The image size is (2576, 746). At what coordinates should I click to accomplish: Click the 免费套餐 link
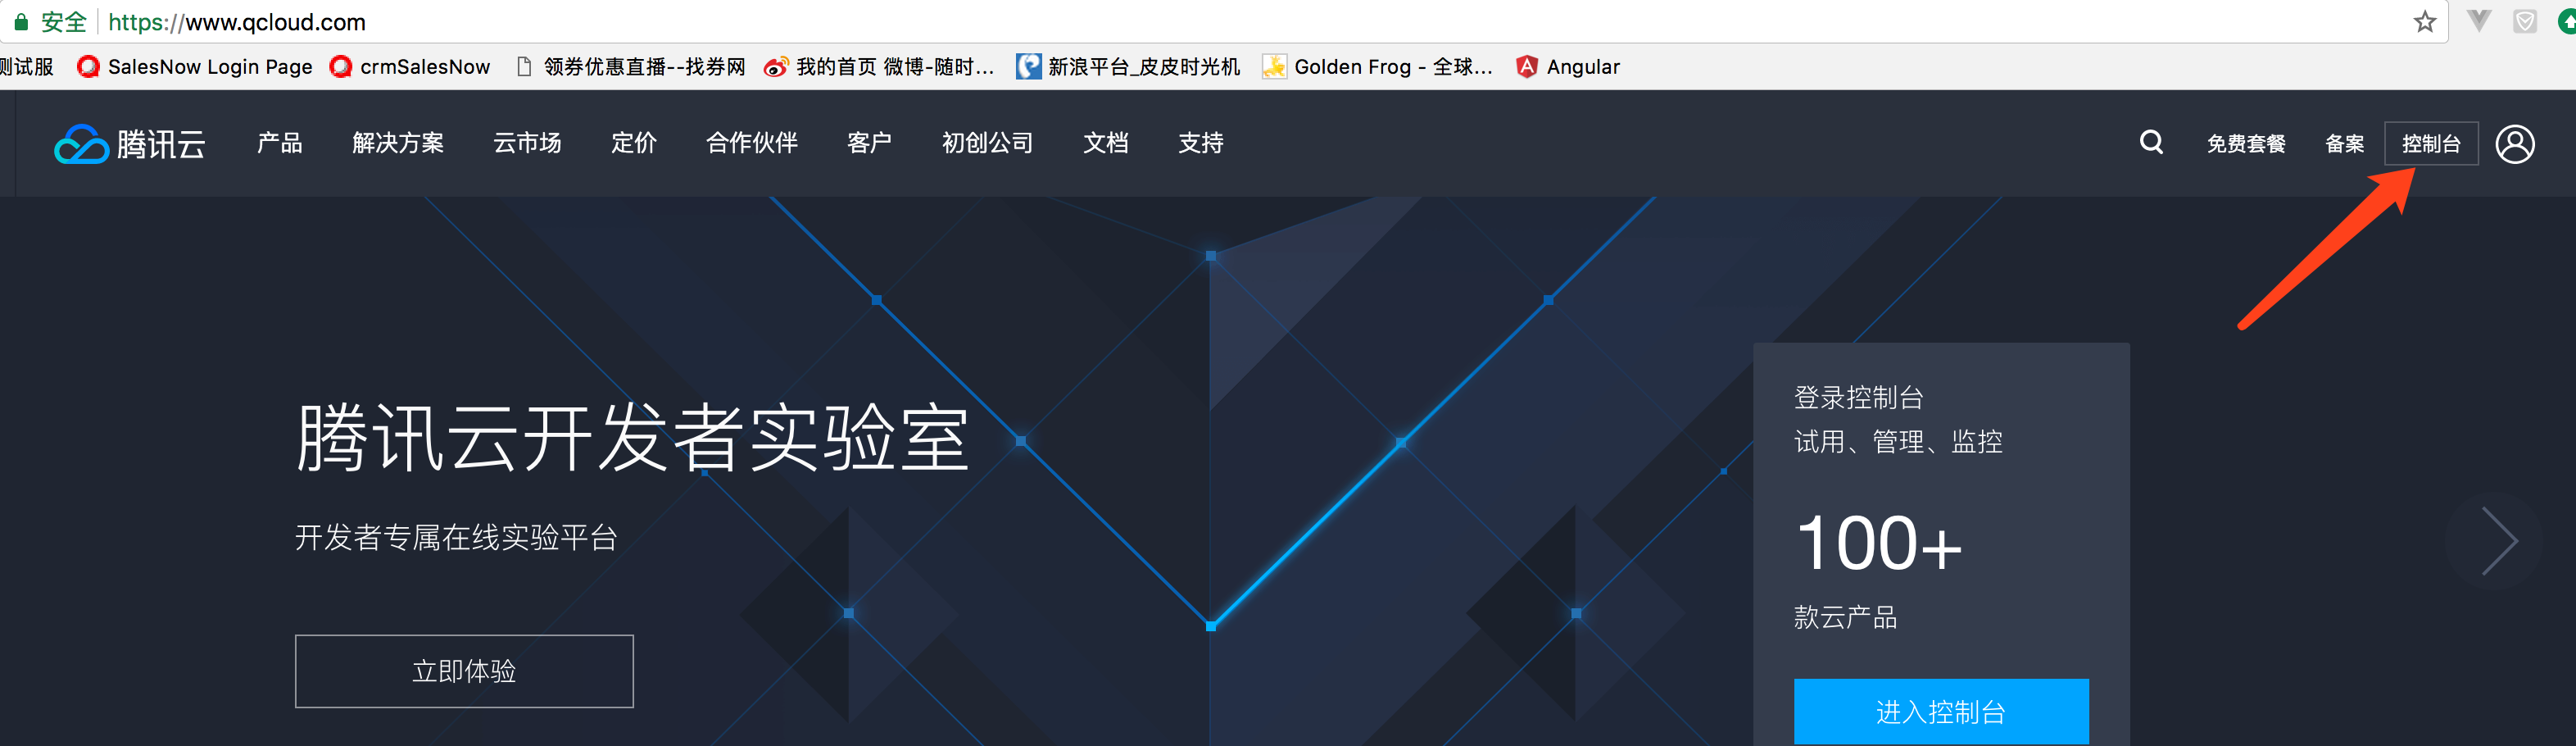2246,144
